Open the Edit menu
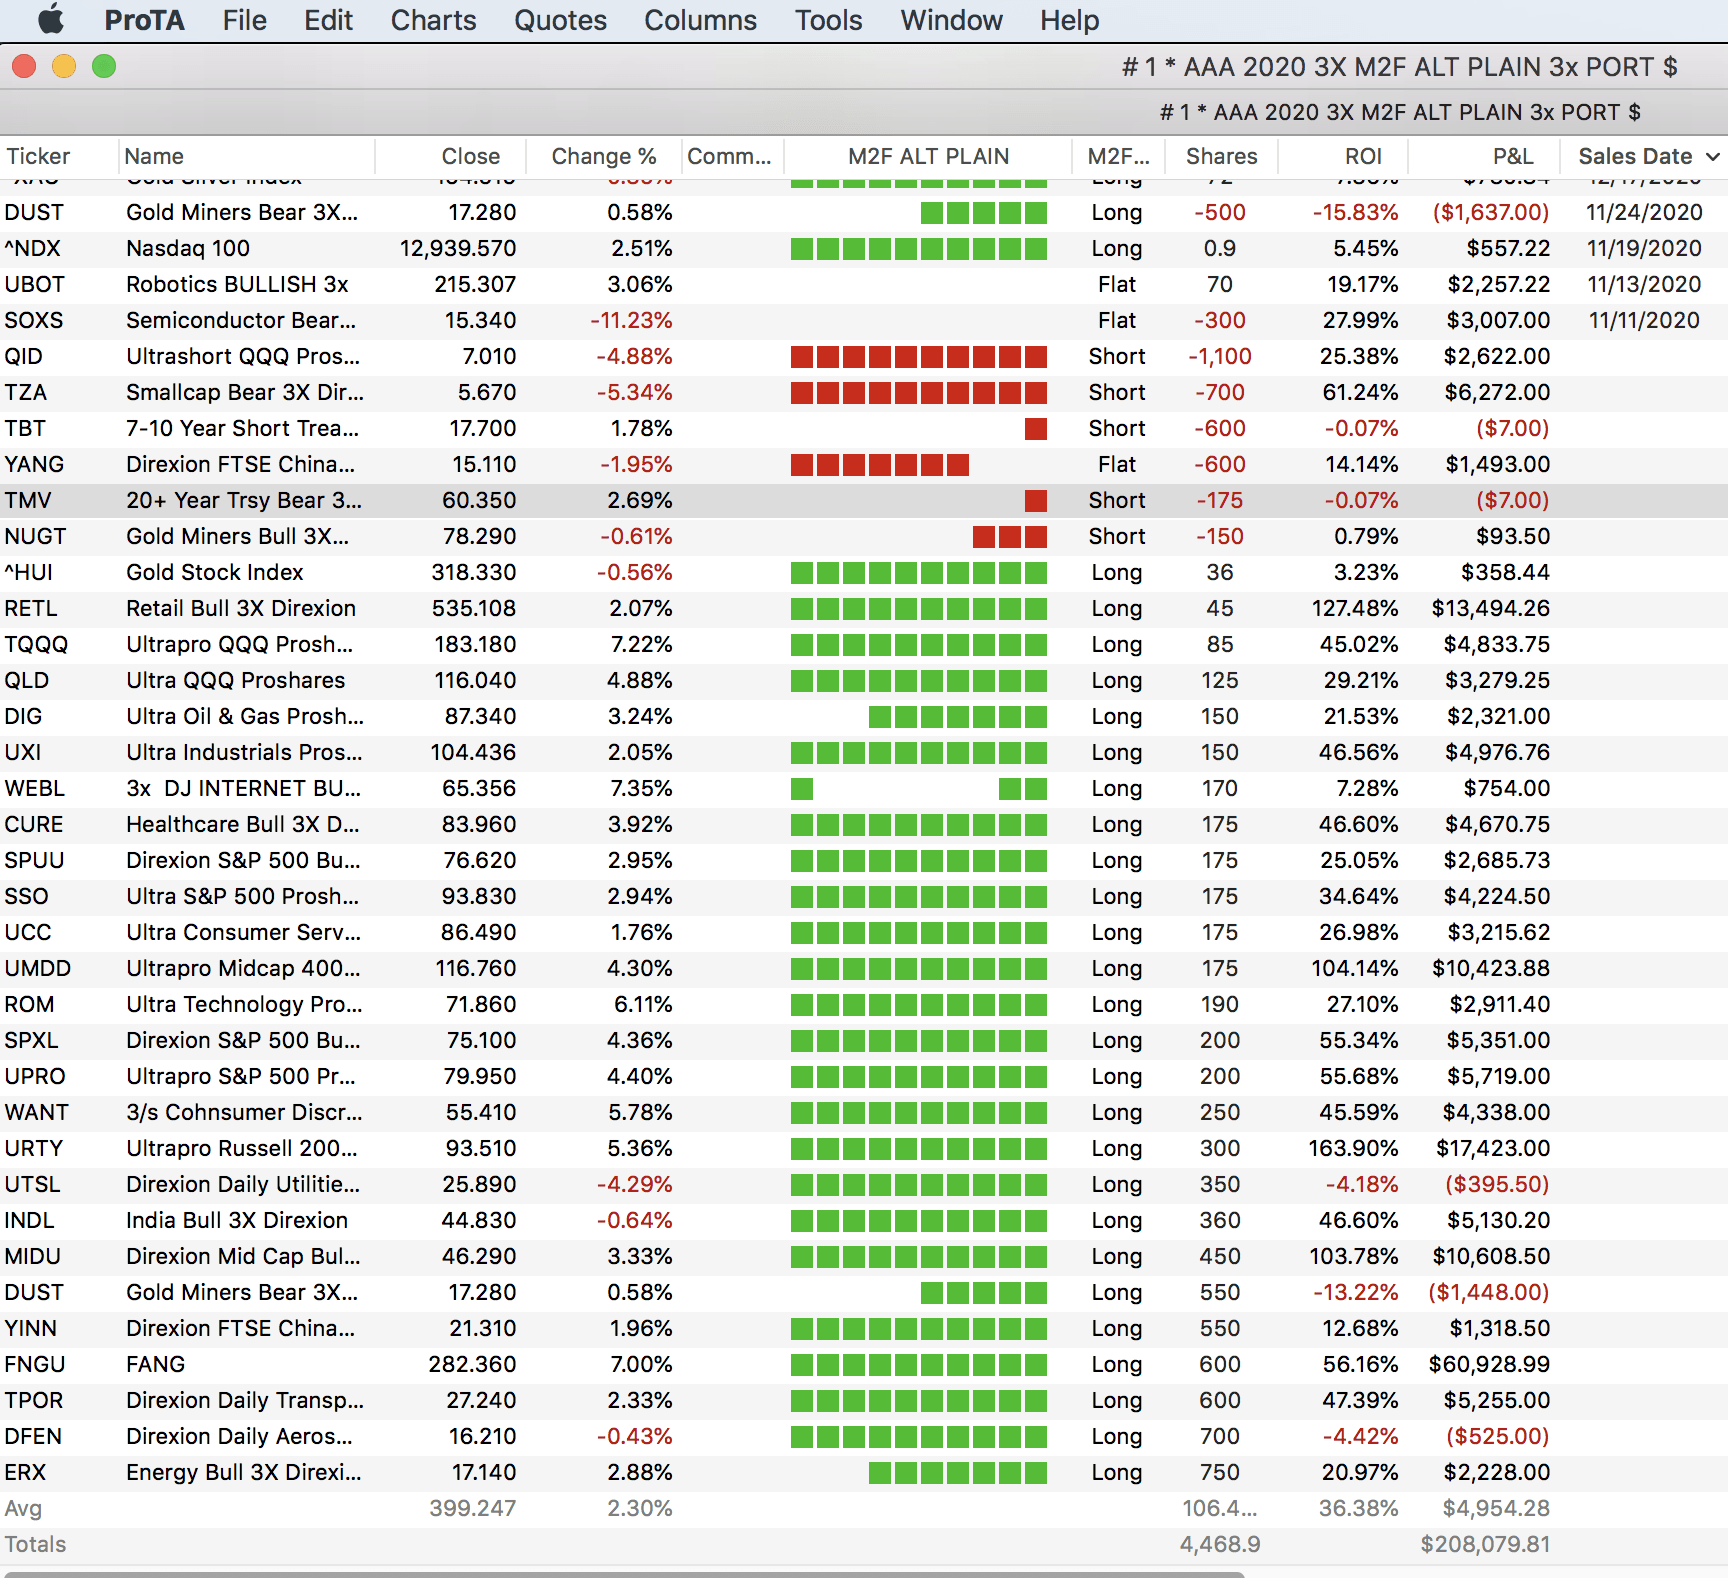This screenshot has height=1578, width=1728. pos(328,20)
